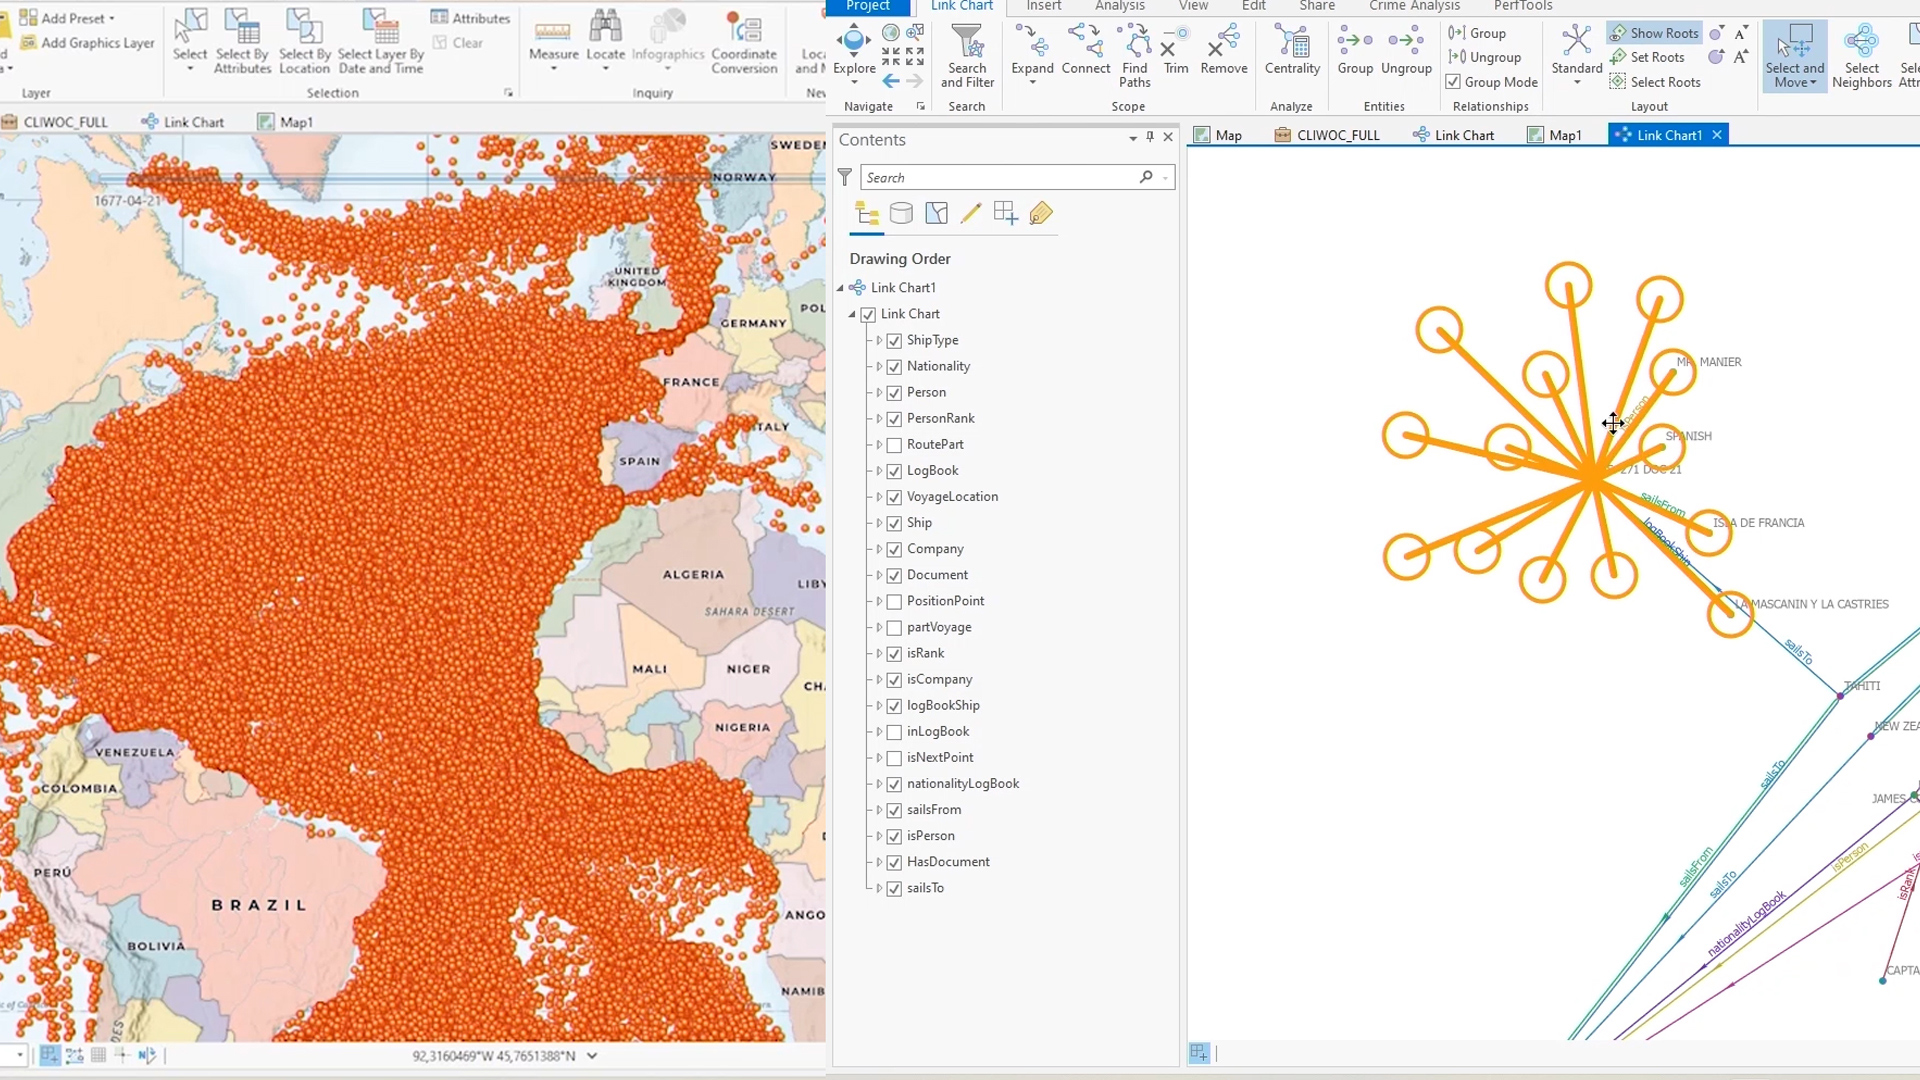Switch to List By Data Source view
The height and width of the screenshot is (1080, 1920).
(x=901, y=213)
